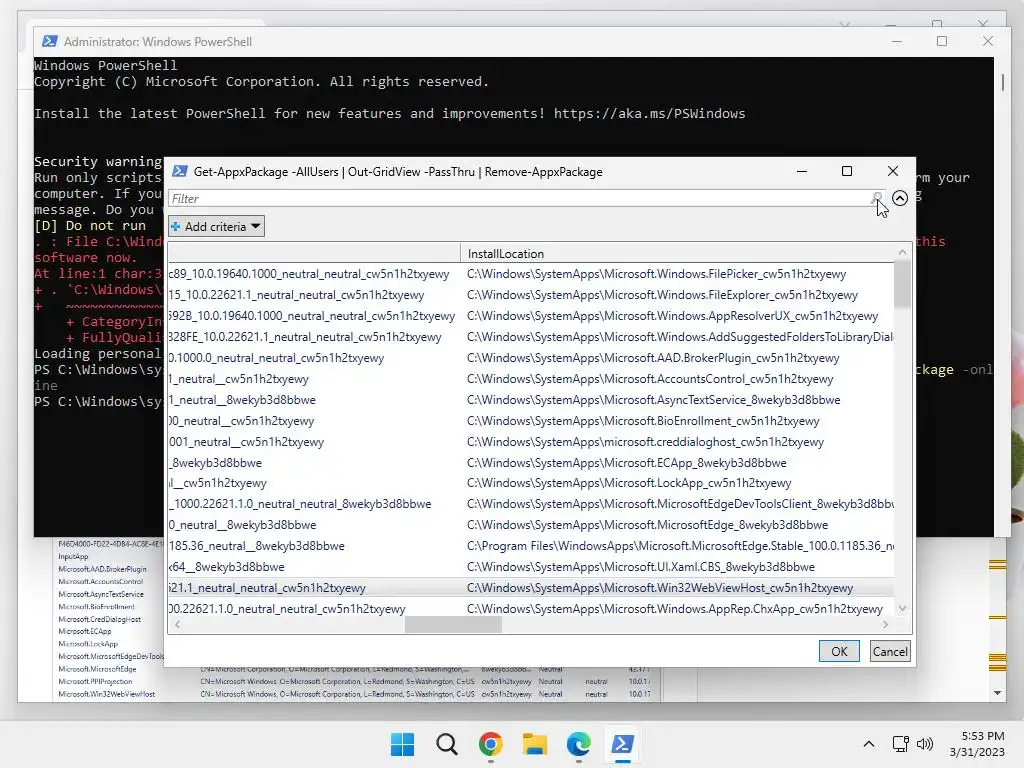Viewport: 1024px width, 768px height.
Task: Open Google Chrome from the taskbar
Action: click(490, 744)
